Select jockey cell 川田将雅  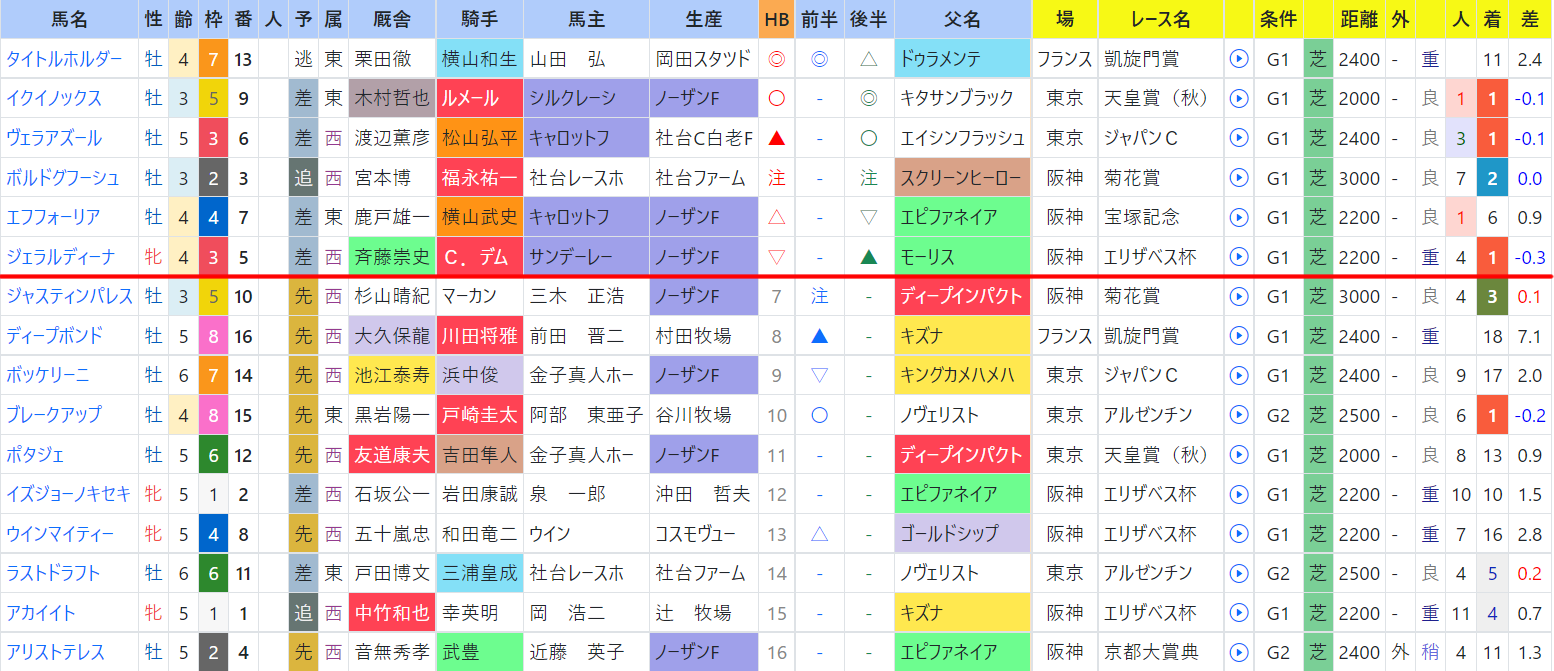point(480,336)
